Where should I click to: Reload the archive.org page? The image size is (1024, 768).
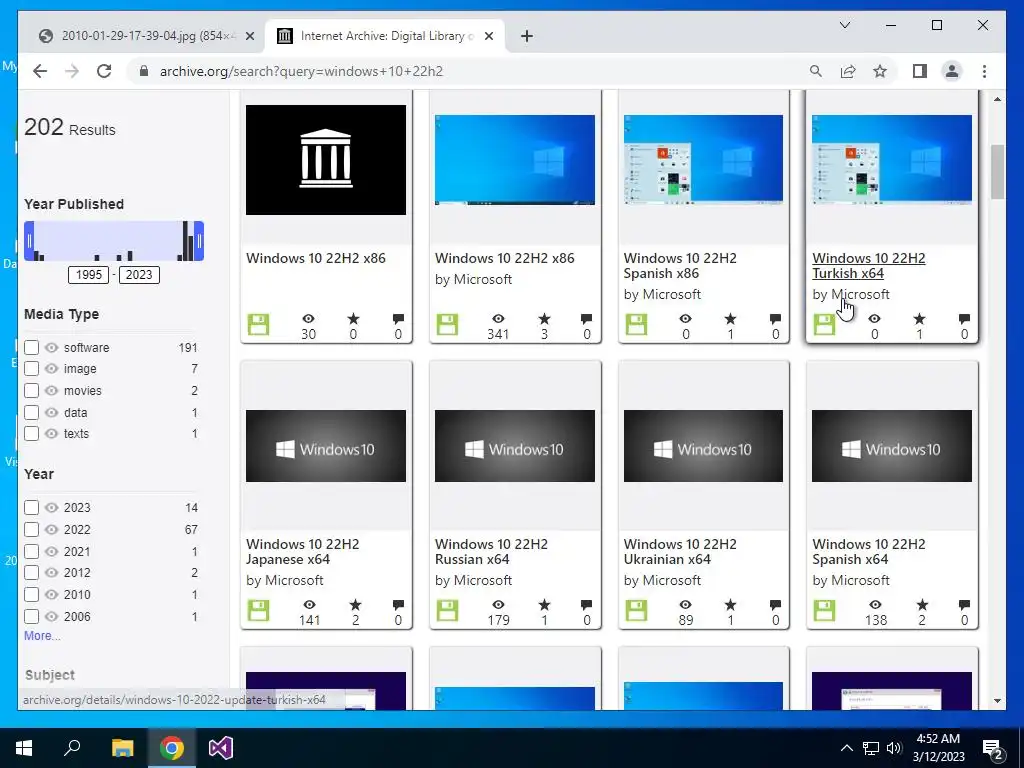click(x=104, y=71)
